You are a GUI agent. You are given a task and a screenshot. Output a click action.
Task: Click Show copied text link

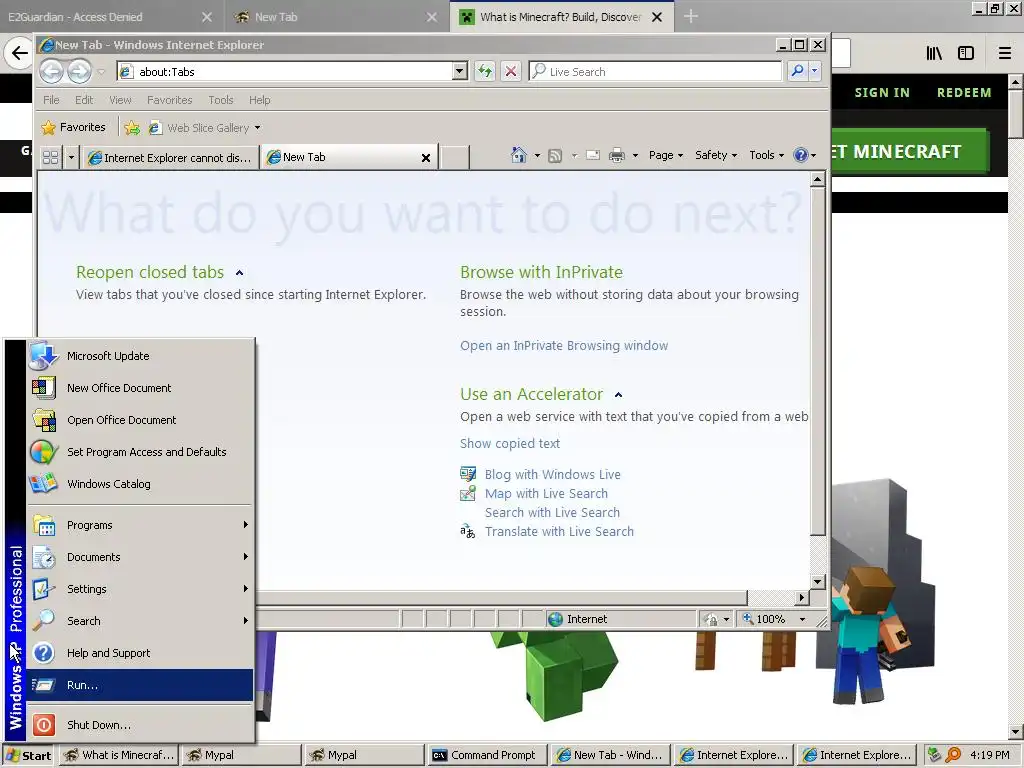(509, 443)
